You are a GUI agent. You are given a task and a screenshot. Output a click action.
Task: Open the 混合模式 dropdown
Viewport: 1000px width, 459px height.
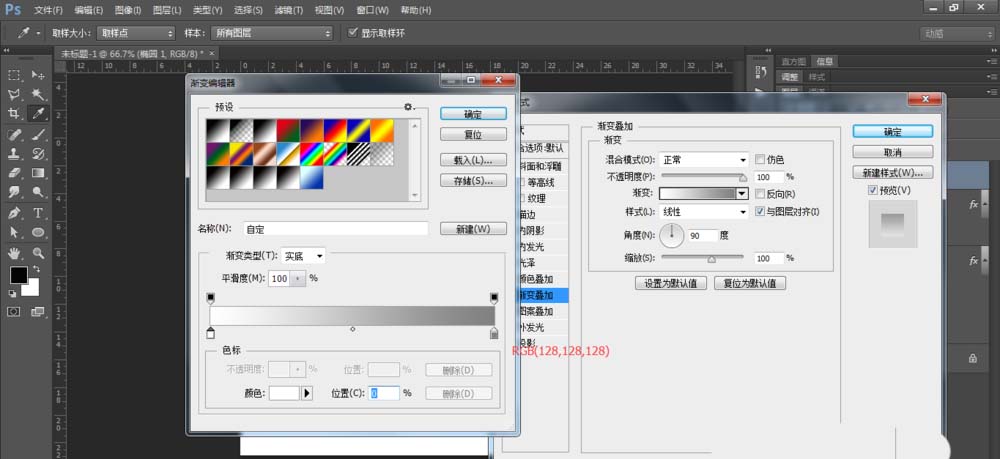coord(703,159)
